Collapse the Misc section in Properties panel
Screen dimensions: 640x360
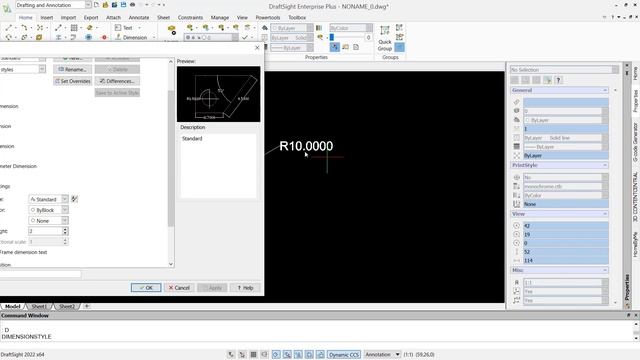605,270
